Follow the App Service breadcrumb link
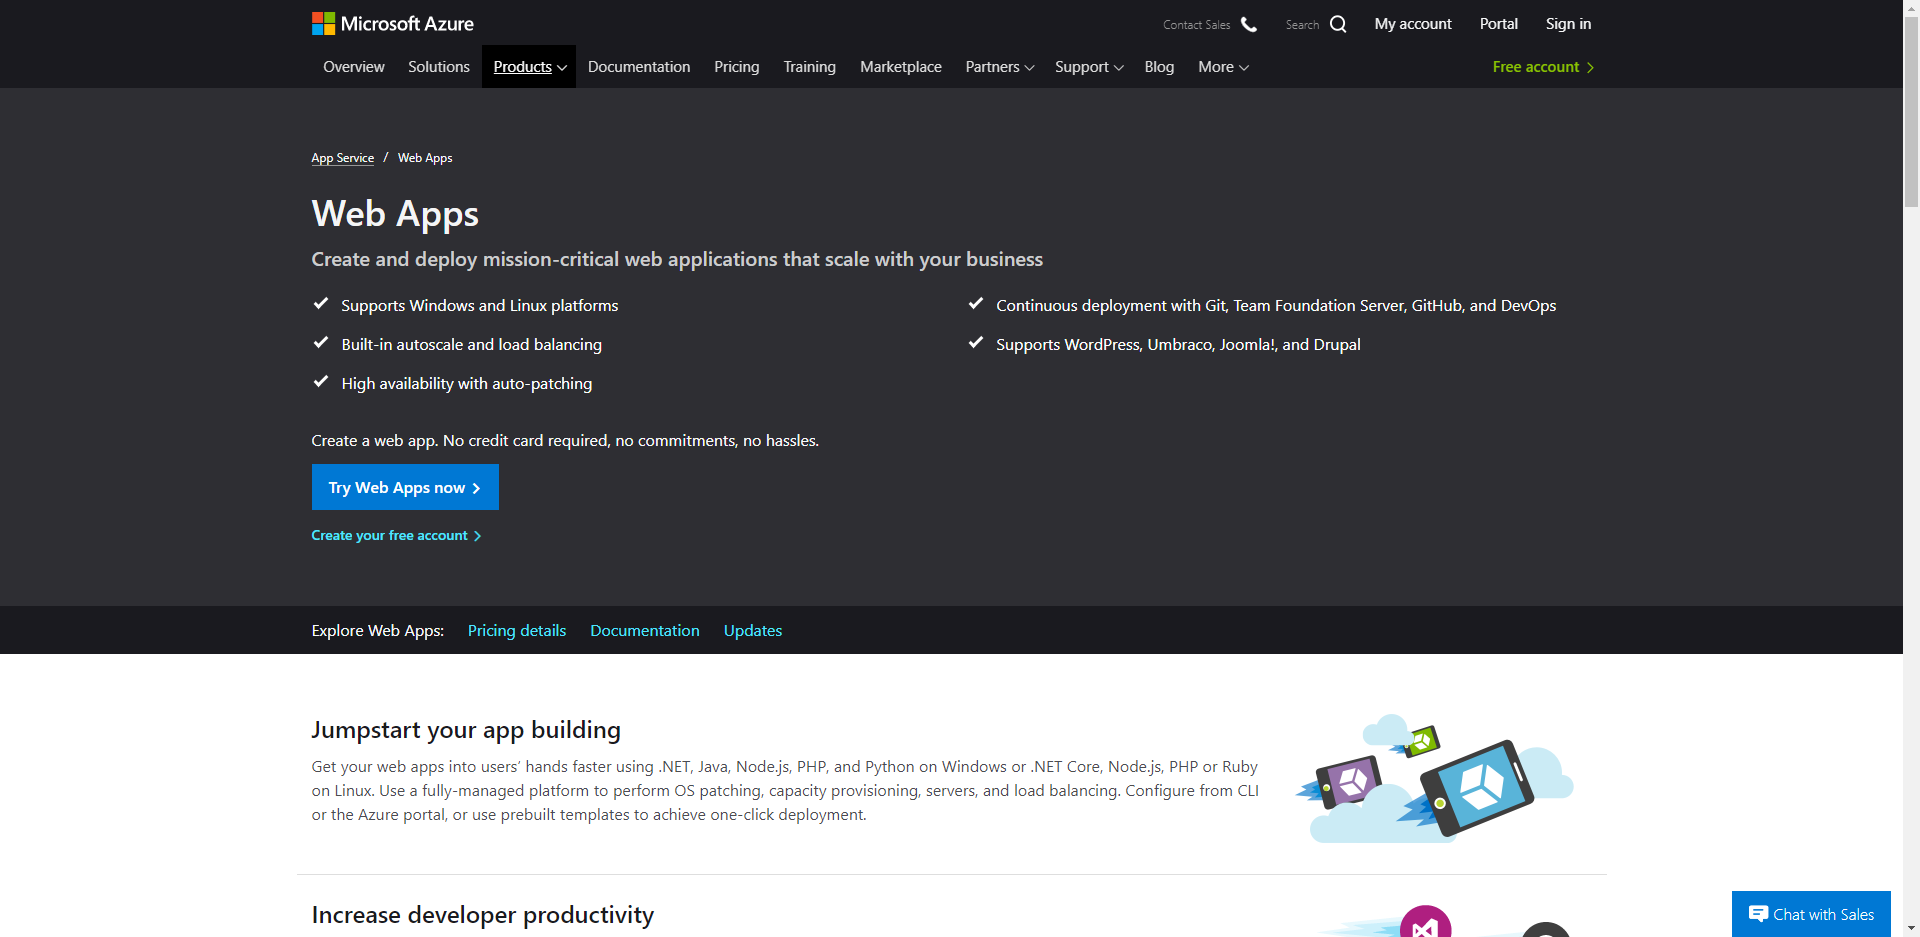This screenshot has width=1920, height=937. tap(342, 158)
